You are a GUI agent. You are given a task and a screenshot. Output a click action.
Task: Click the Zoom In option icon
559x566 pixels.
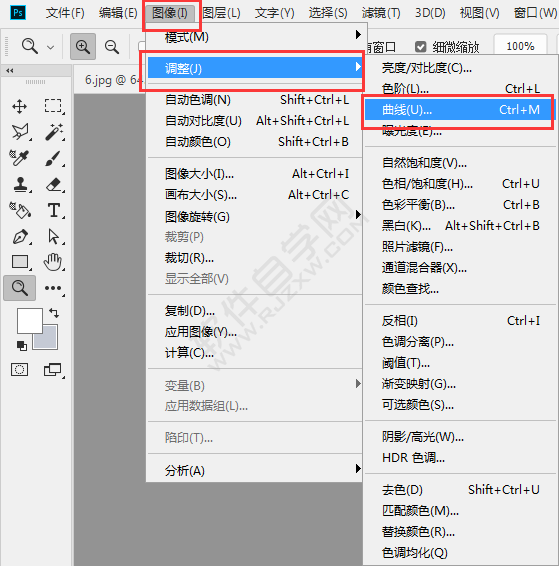tap(83, 47)
